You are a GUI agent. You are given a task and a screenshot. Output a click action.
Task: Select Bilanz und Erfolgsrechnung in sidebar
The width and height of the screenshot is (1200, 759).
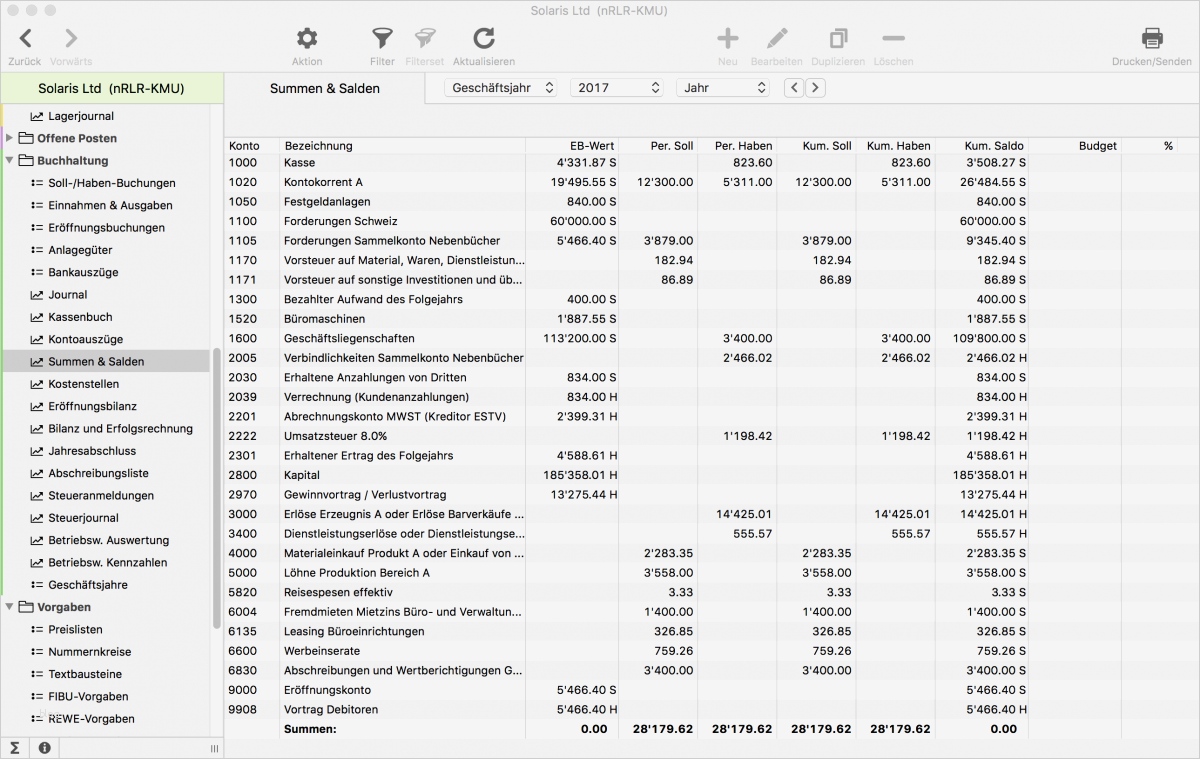tap(120, 429)
